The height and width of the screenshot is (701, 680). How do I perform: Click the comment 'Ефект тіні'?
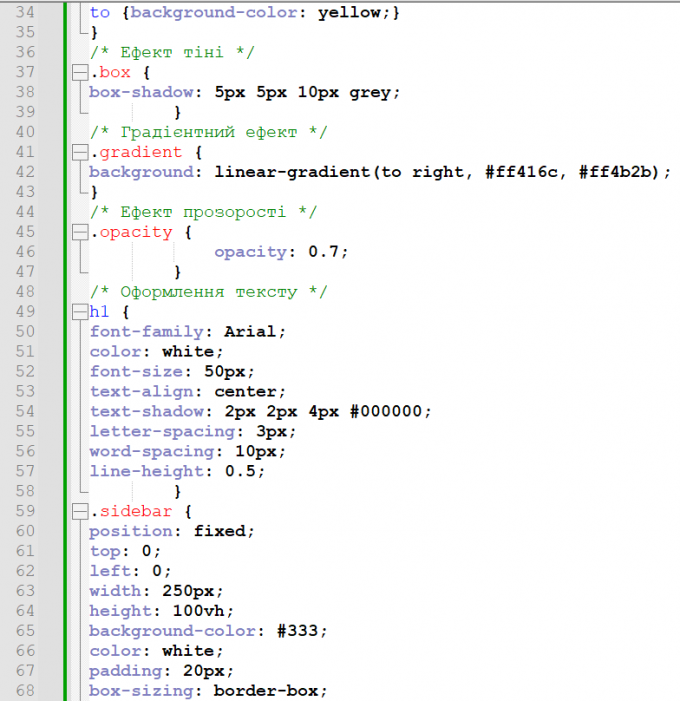172,52
